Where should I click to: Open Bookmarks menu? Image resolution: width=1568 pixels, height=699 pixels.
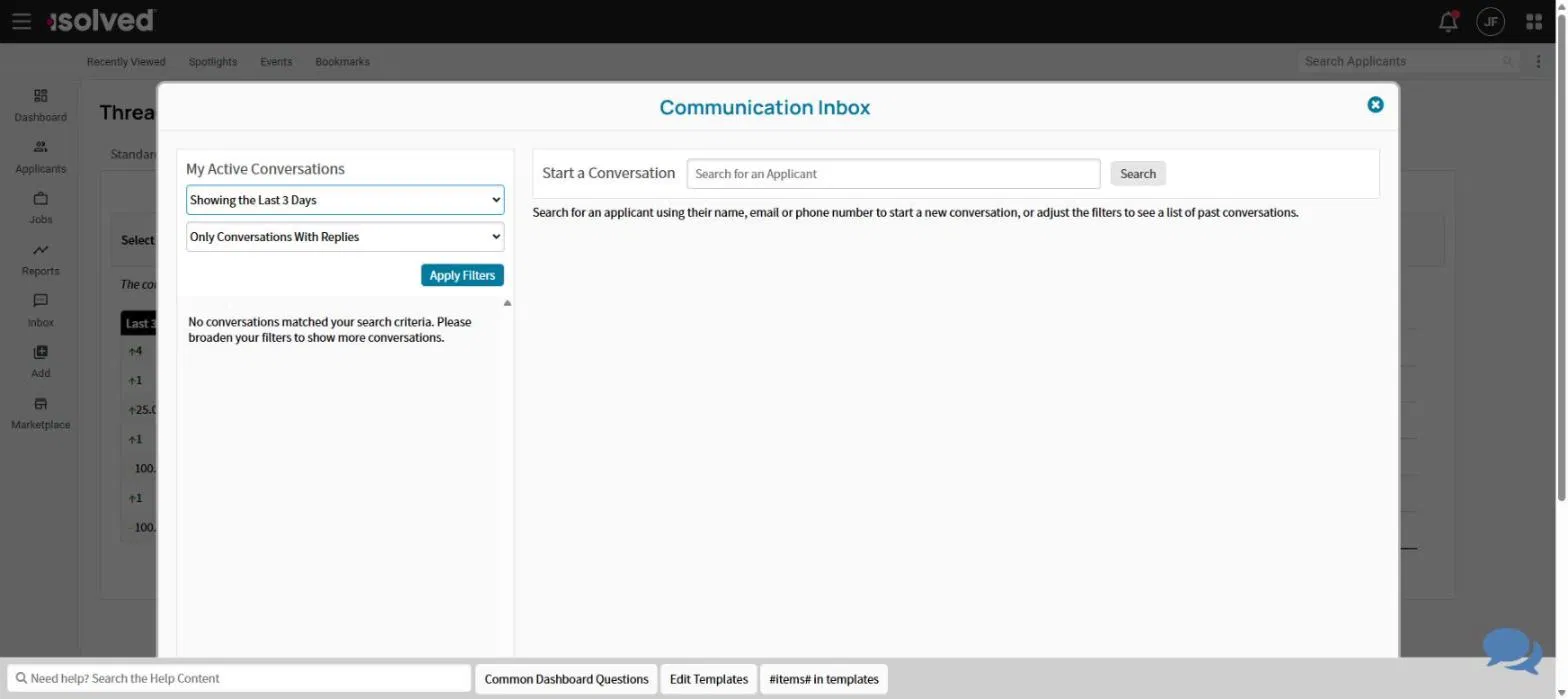[342, 62]
